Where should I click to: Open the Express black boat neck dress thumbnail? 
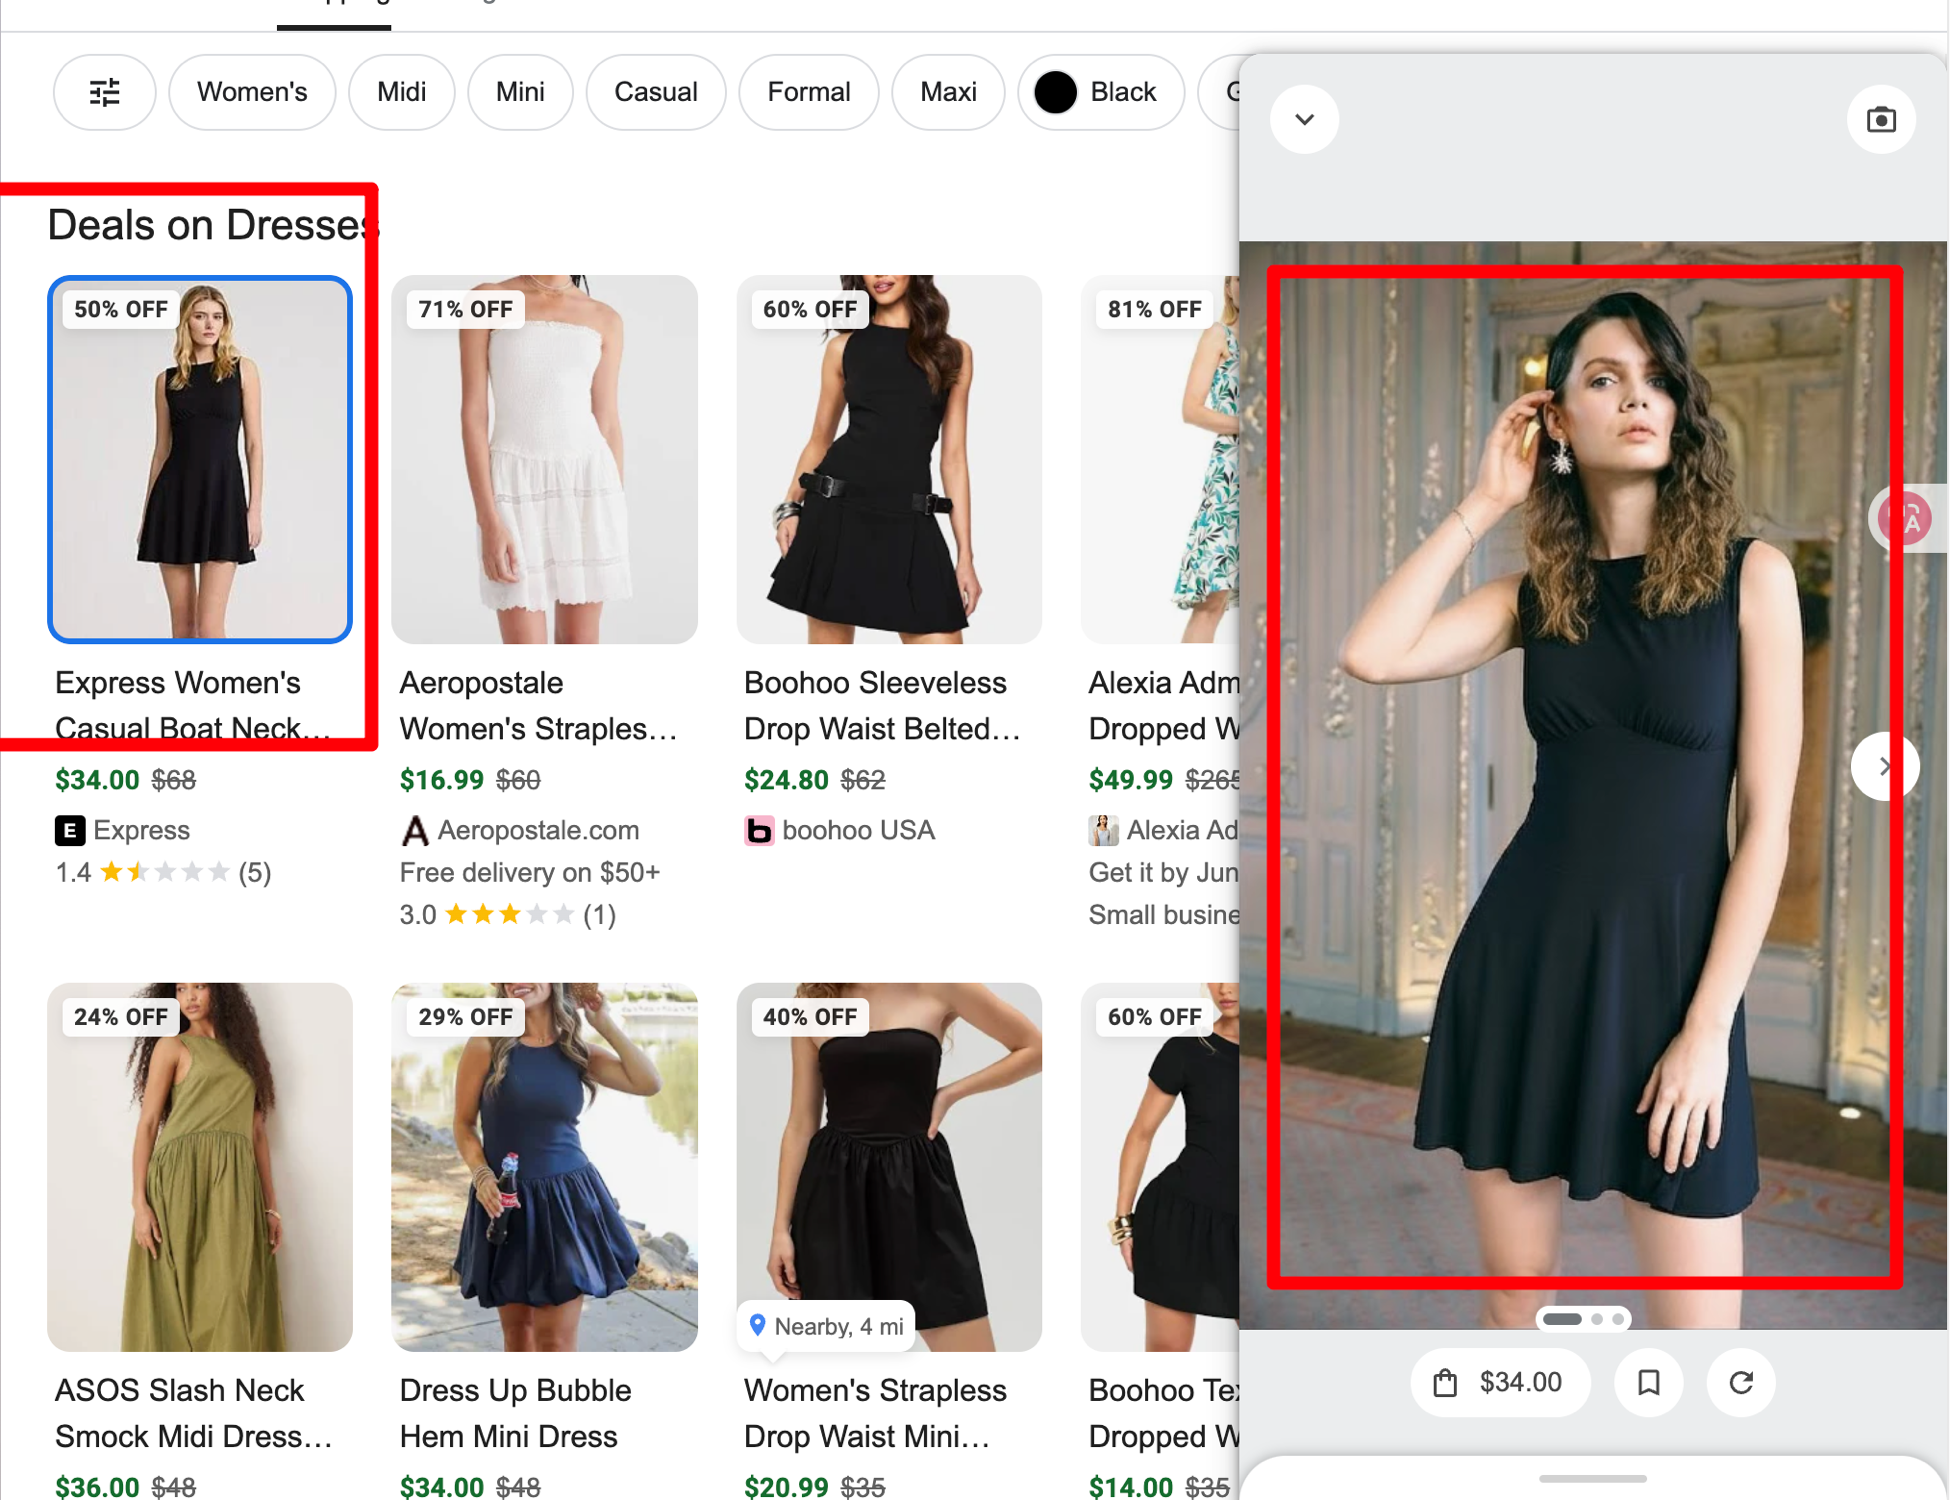tap(200, 459)
